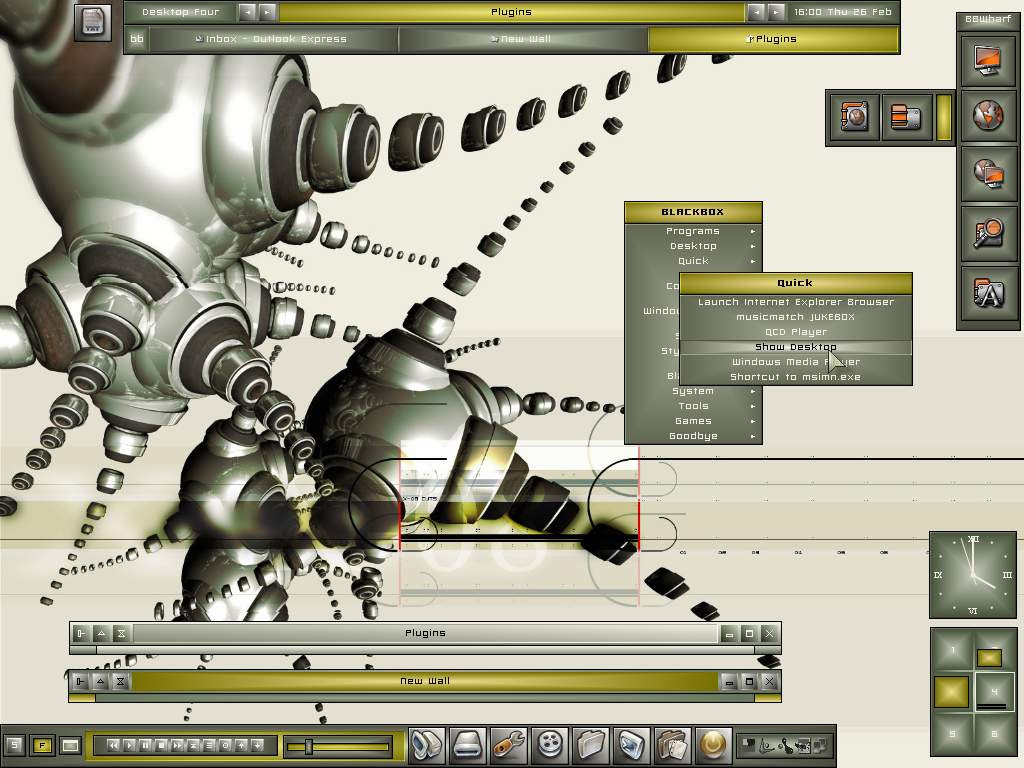This screenshot has width=1024, height=768.
Task: Switch to Plugins task in taskbar
Action: pos(773,39)
